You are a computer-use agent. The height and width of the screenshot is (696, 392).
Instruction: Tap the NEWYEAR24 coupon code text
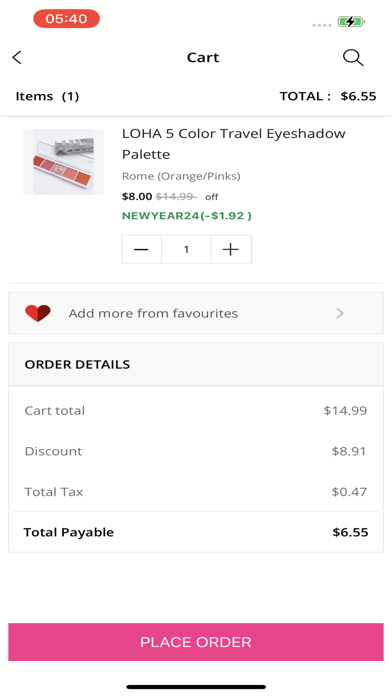[x=187, y=216]
